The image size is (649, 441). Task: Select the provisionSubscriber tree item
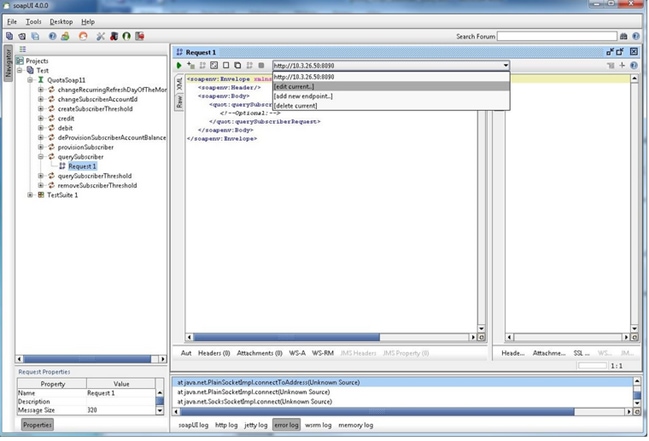pyautogui.click(x=86, y=147)
